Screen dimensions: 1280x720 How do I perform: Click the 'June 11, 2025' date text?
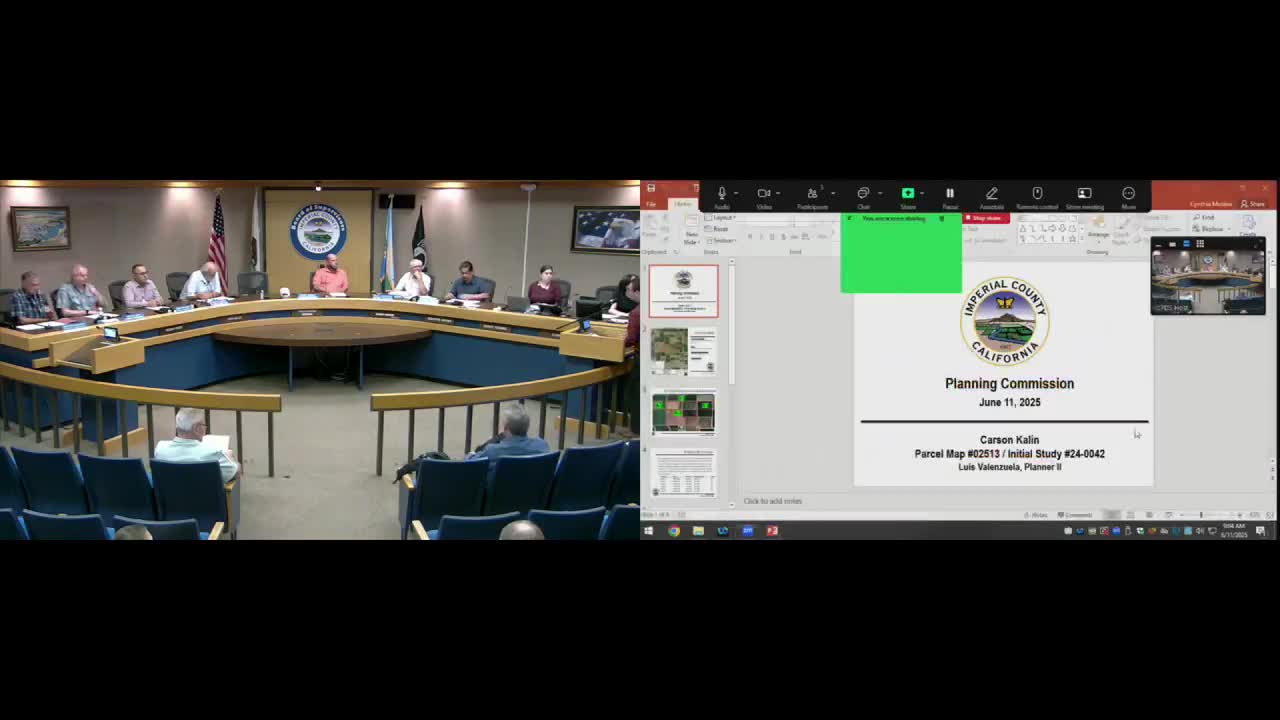pos(1010,402)
